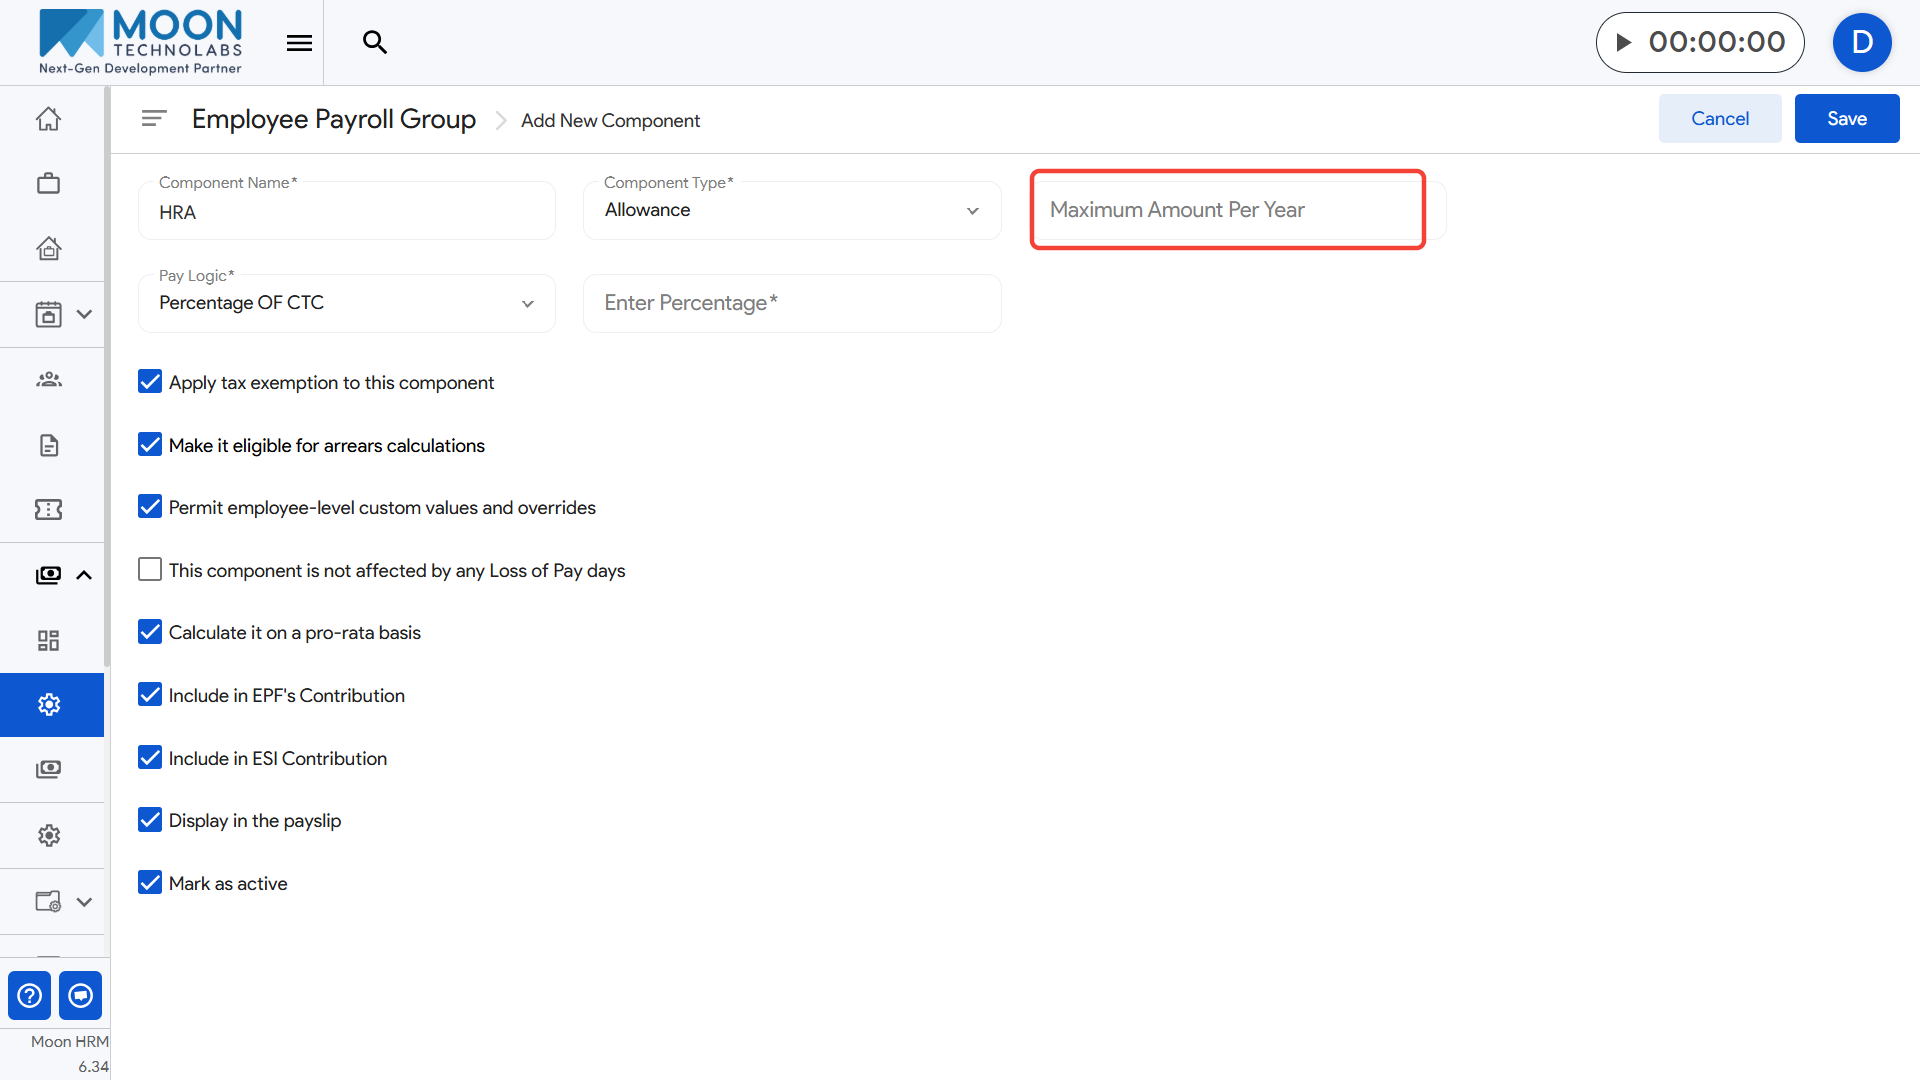Go to Employee Payroll Group breadcrumb

coord(333,119)
